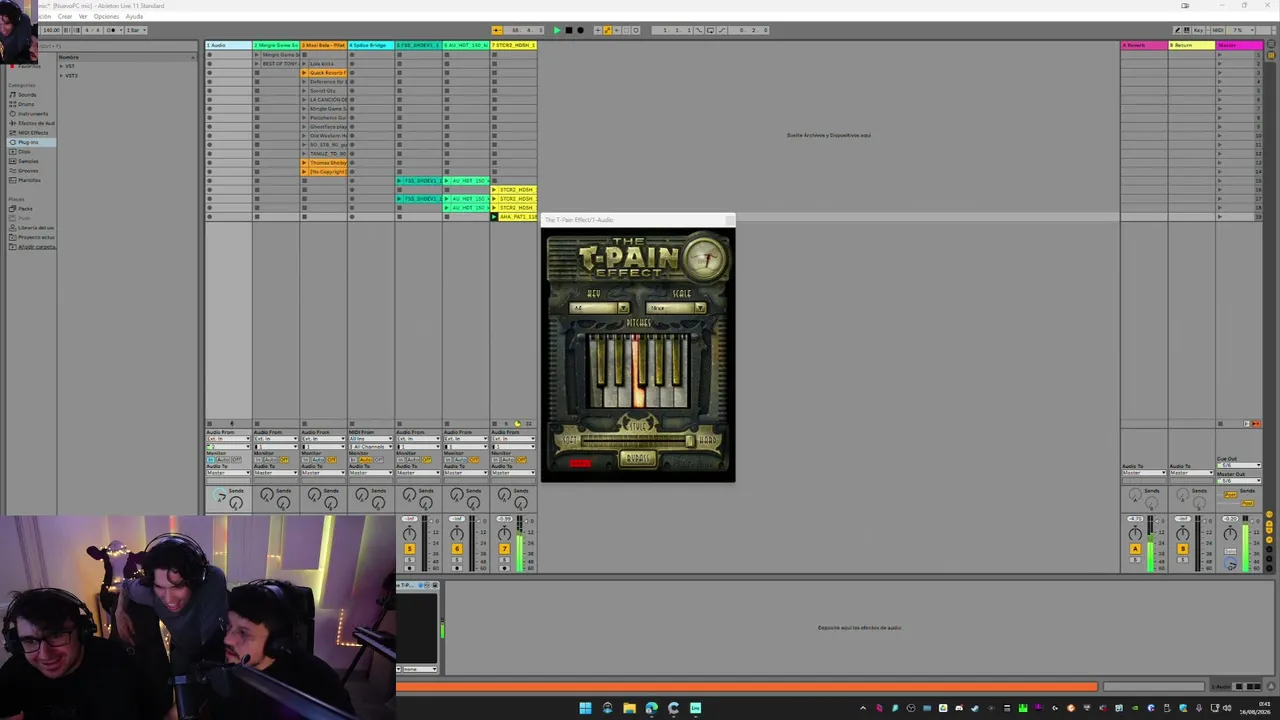Click the taskbar clock
Screen dimensions: 1280x720
click(x=1254, y=708)
